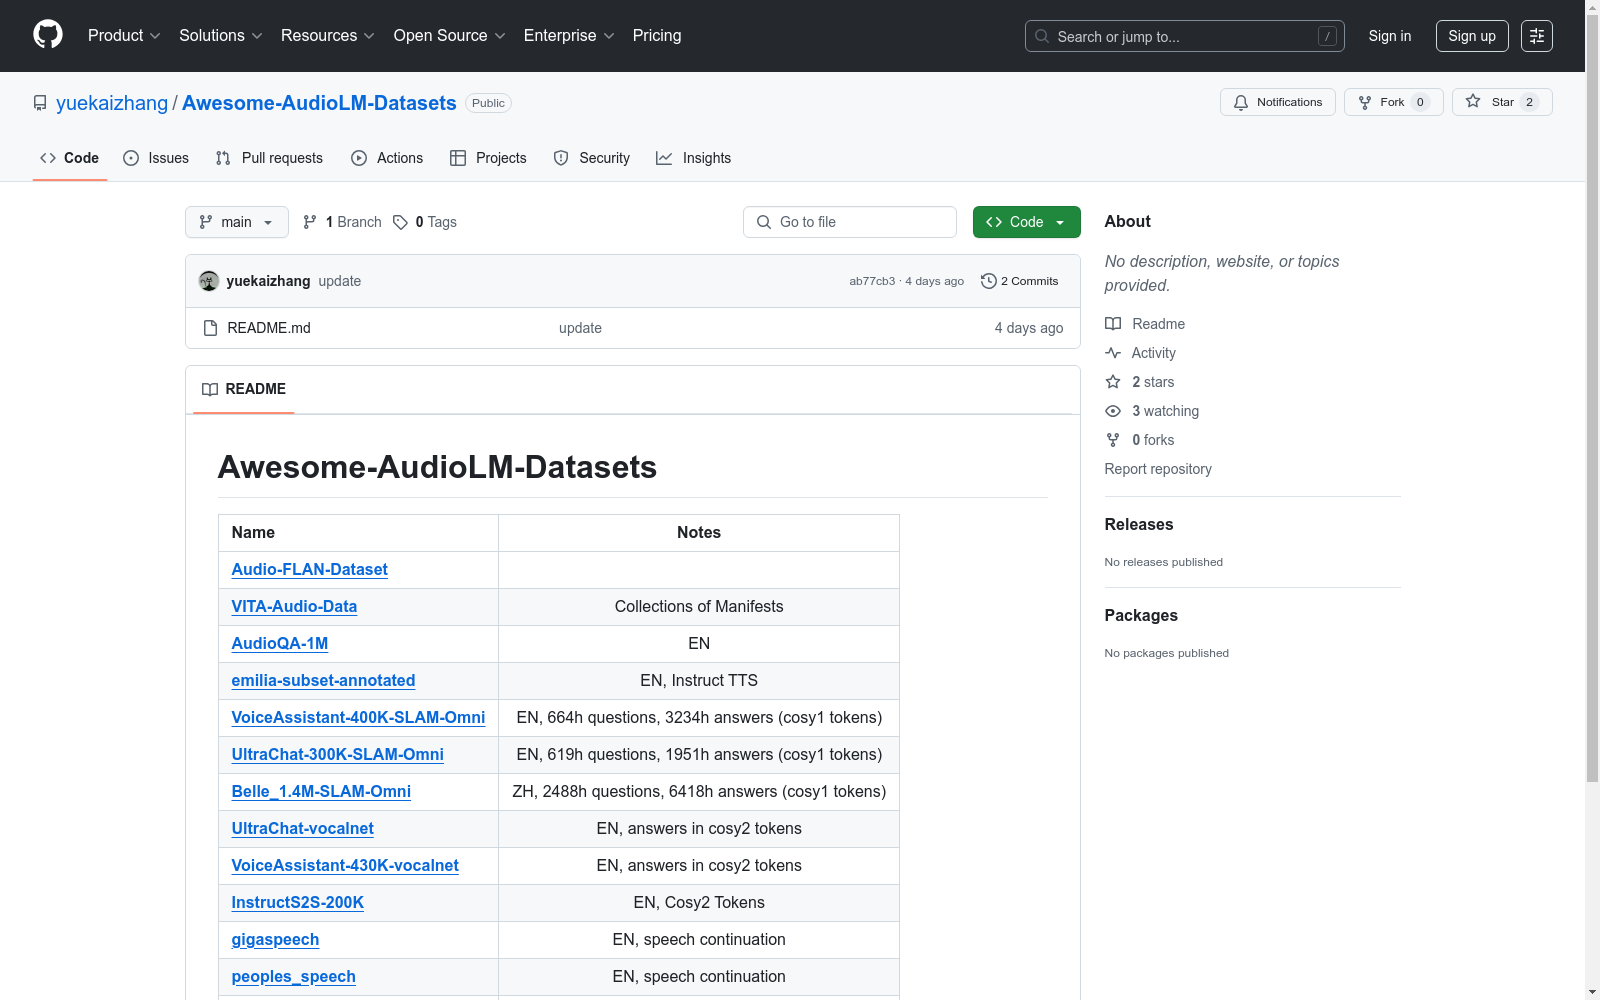Screen dimensions: 1600x1000
Task: Open the yuekaizhang owner profile link
Action: 112,103
